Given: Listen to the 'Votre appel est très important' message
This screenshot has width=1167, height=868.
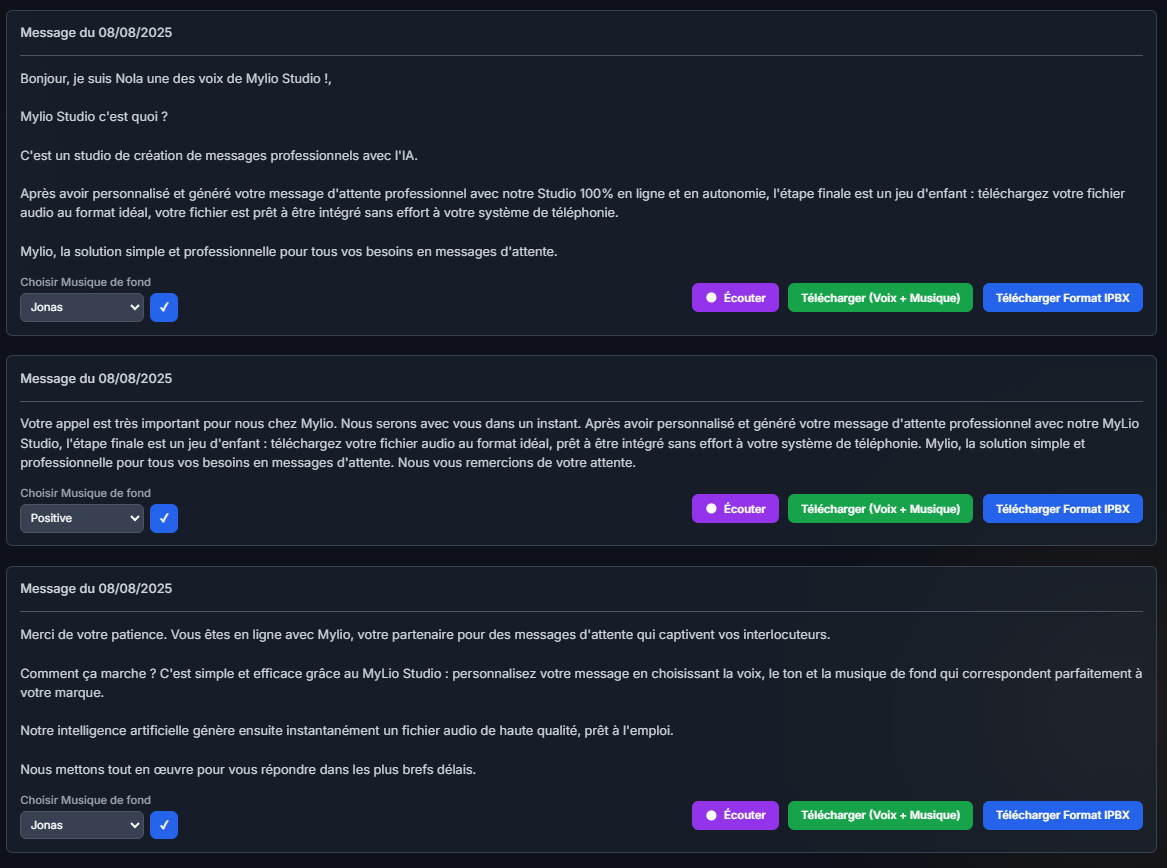Looking at the screenshot, I should coord(735,509).
